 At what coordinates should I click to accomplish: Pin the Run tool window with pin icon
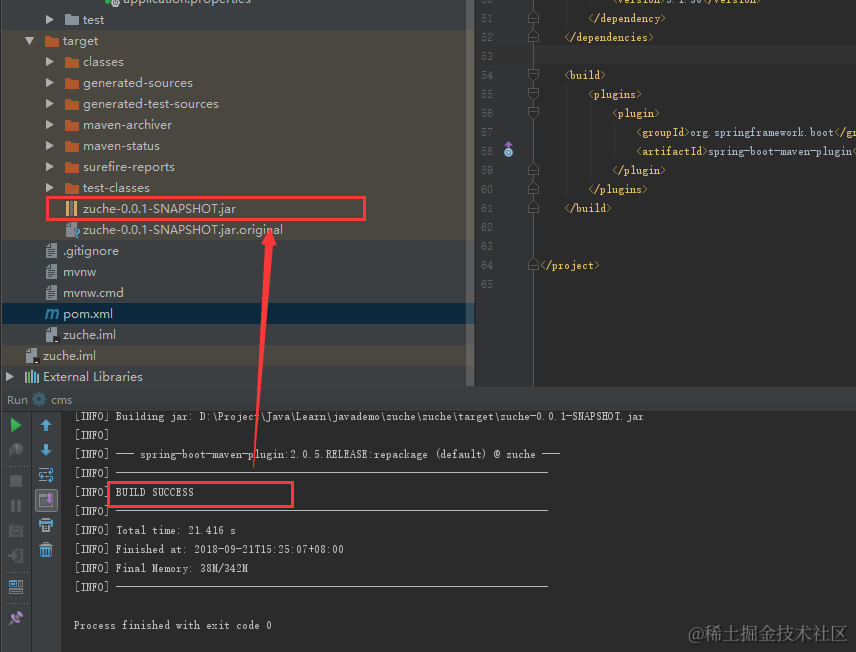(x=15, y=618)
